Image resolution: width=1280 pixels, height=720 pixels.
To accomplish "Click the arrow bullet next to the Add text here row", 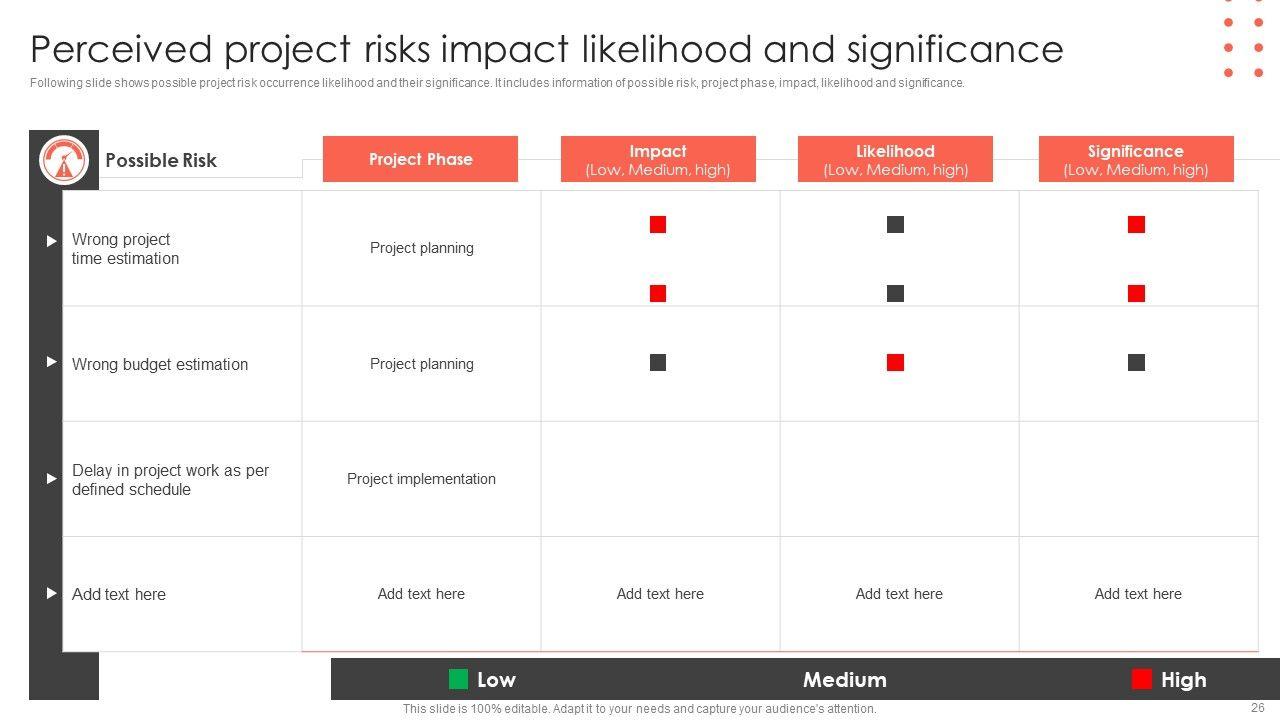I will [x=52, y=593].
